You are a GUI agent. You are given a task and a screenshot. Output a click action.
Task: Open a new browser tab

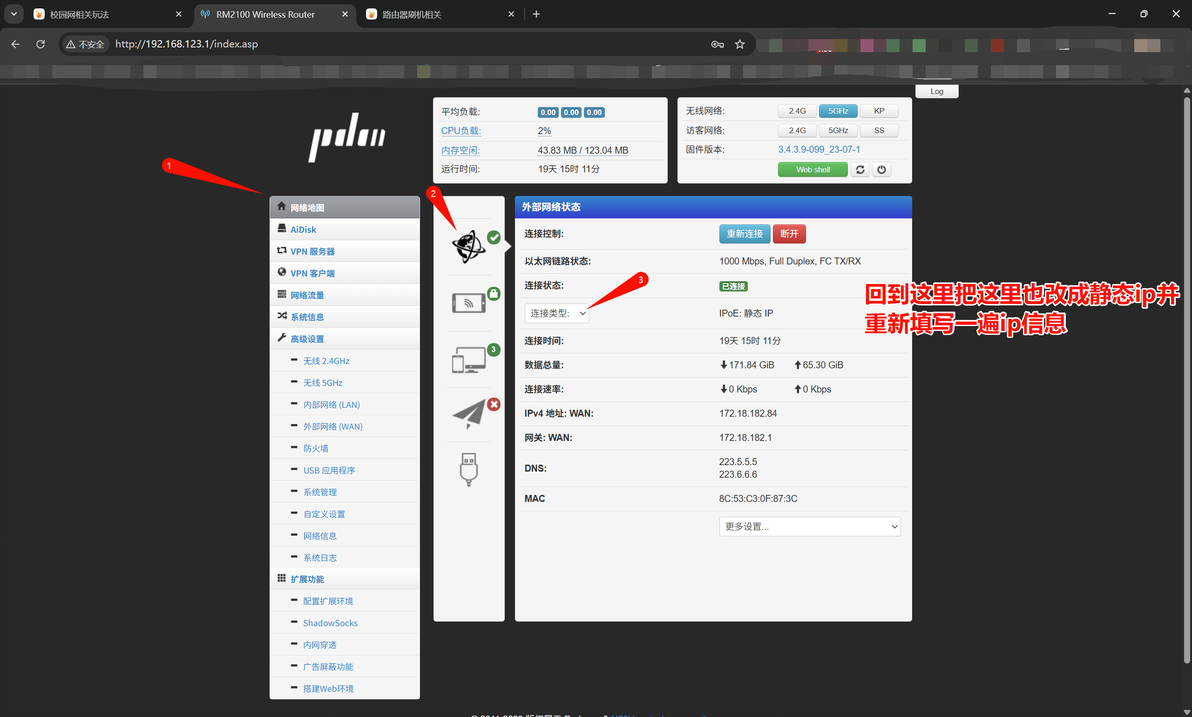click(x=536, y=14)
